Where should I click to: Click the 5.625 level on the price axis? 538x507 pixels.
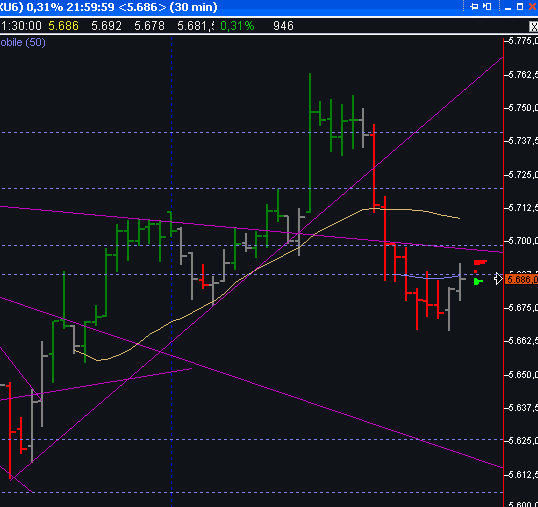coord(522,440)
